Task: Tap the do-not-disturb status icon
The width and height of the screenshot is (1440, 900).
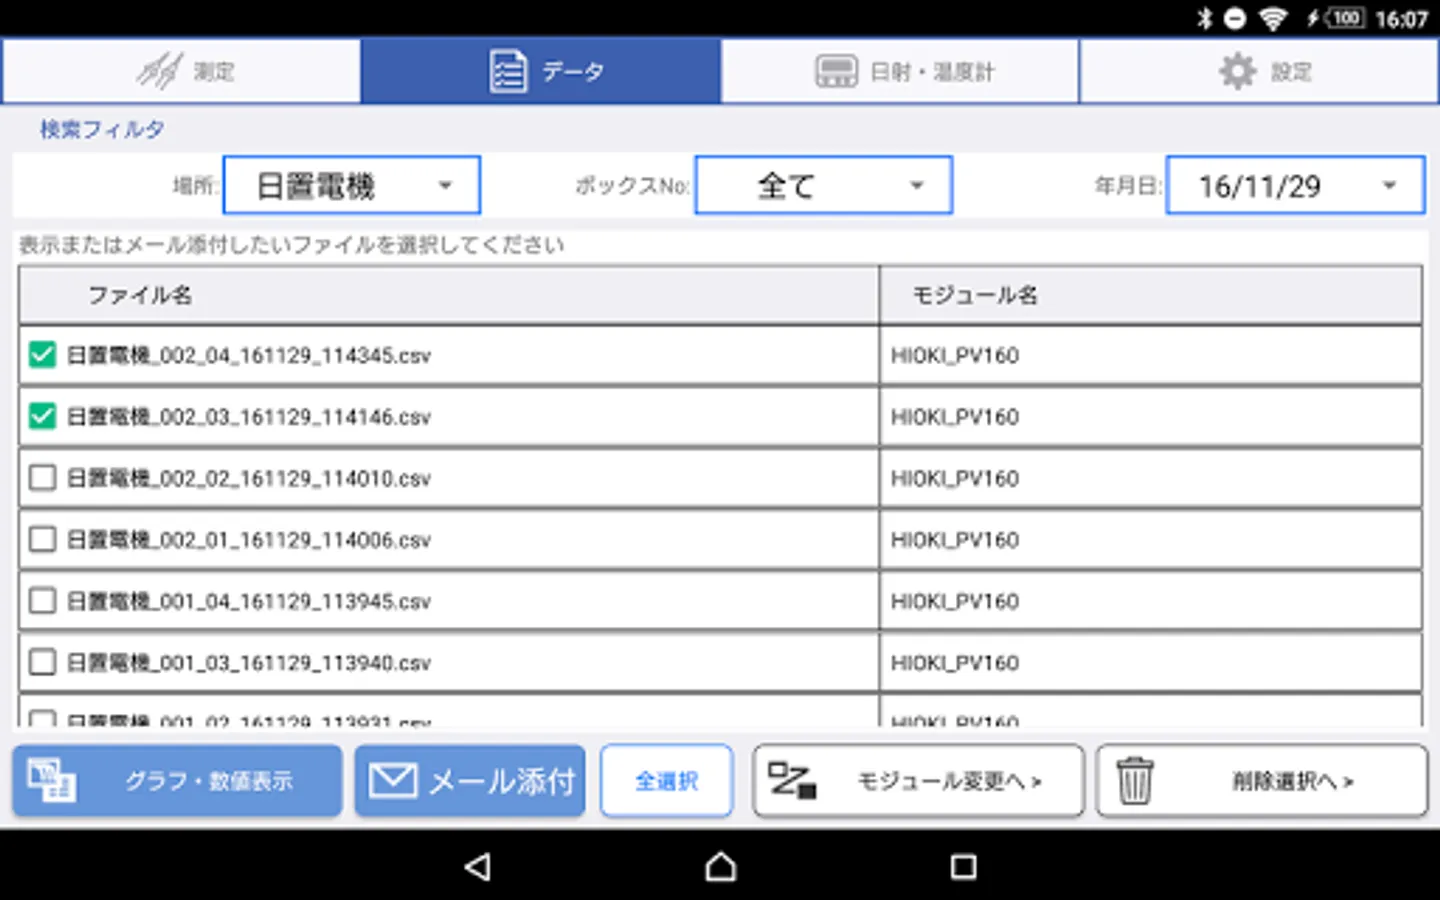Action: pos(1236,18)
